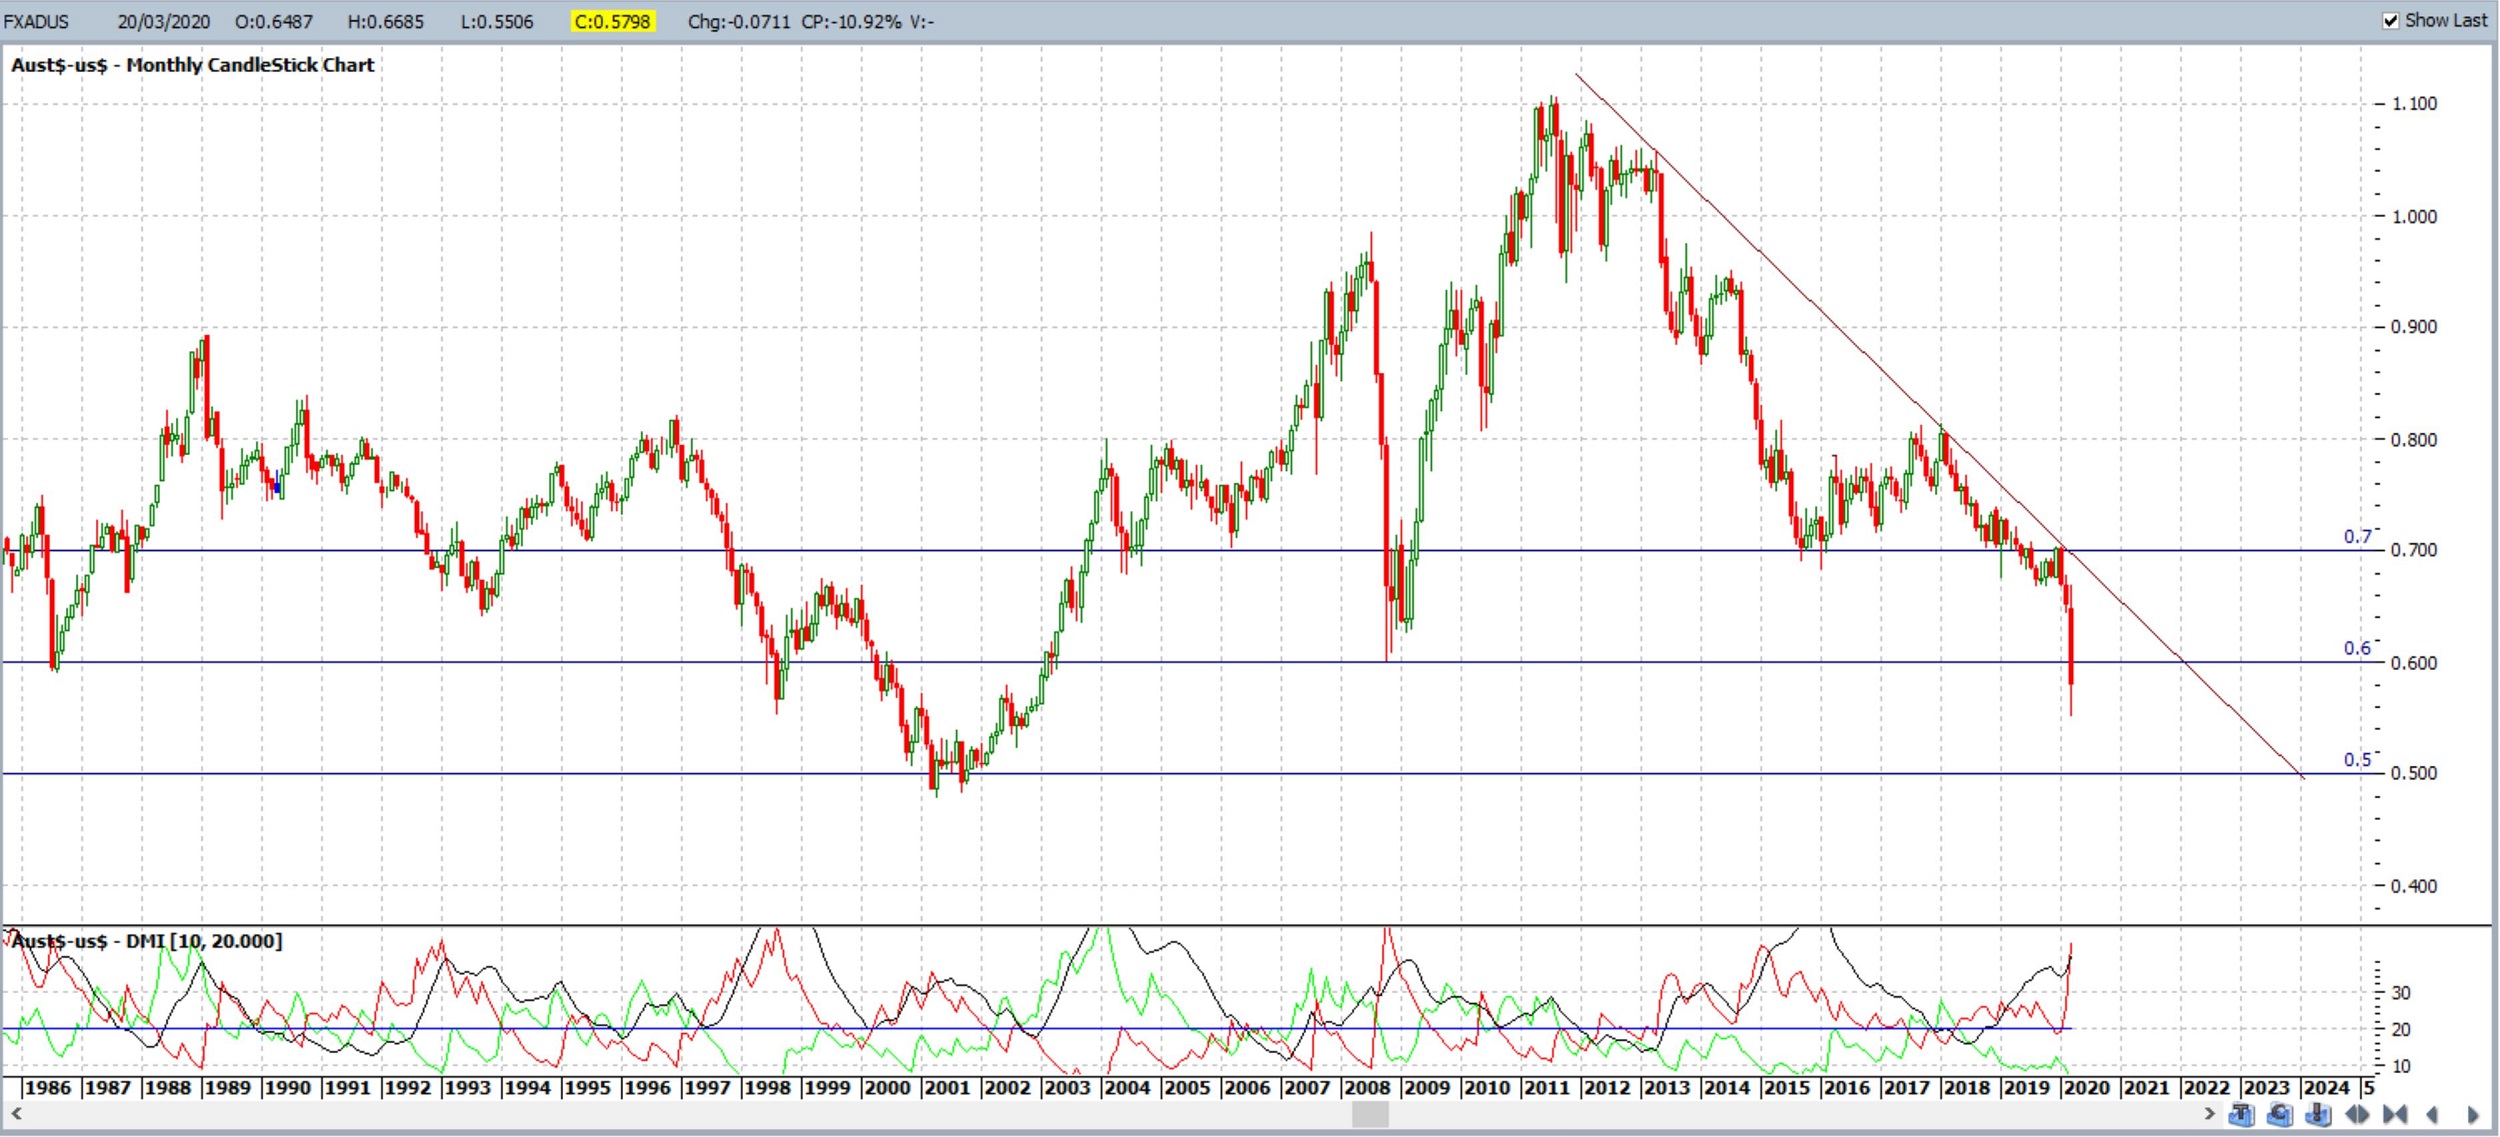Click the Chg:-0.0711 change value
Viewport: 2500px width, 1137px height.
coord(738,22)
